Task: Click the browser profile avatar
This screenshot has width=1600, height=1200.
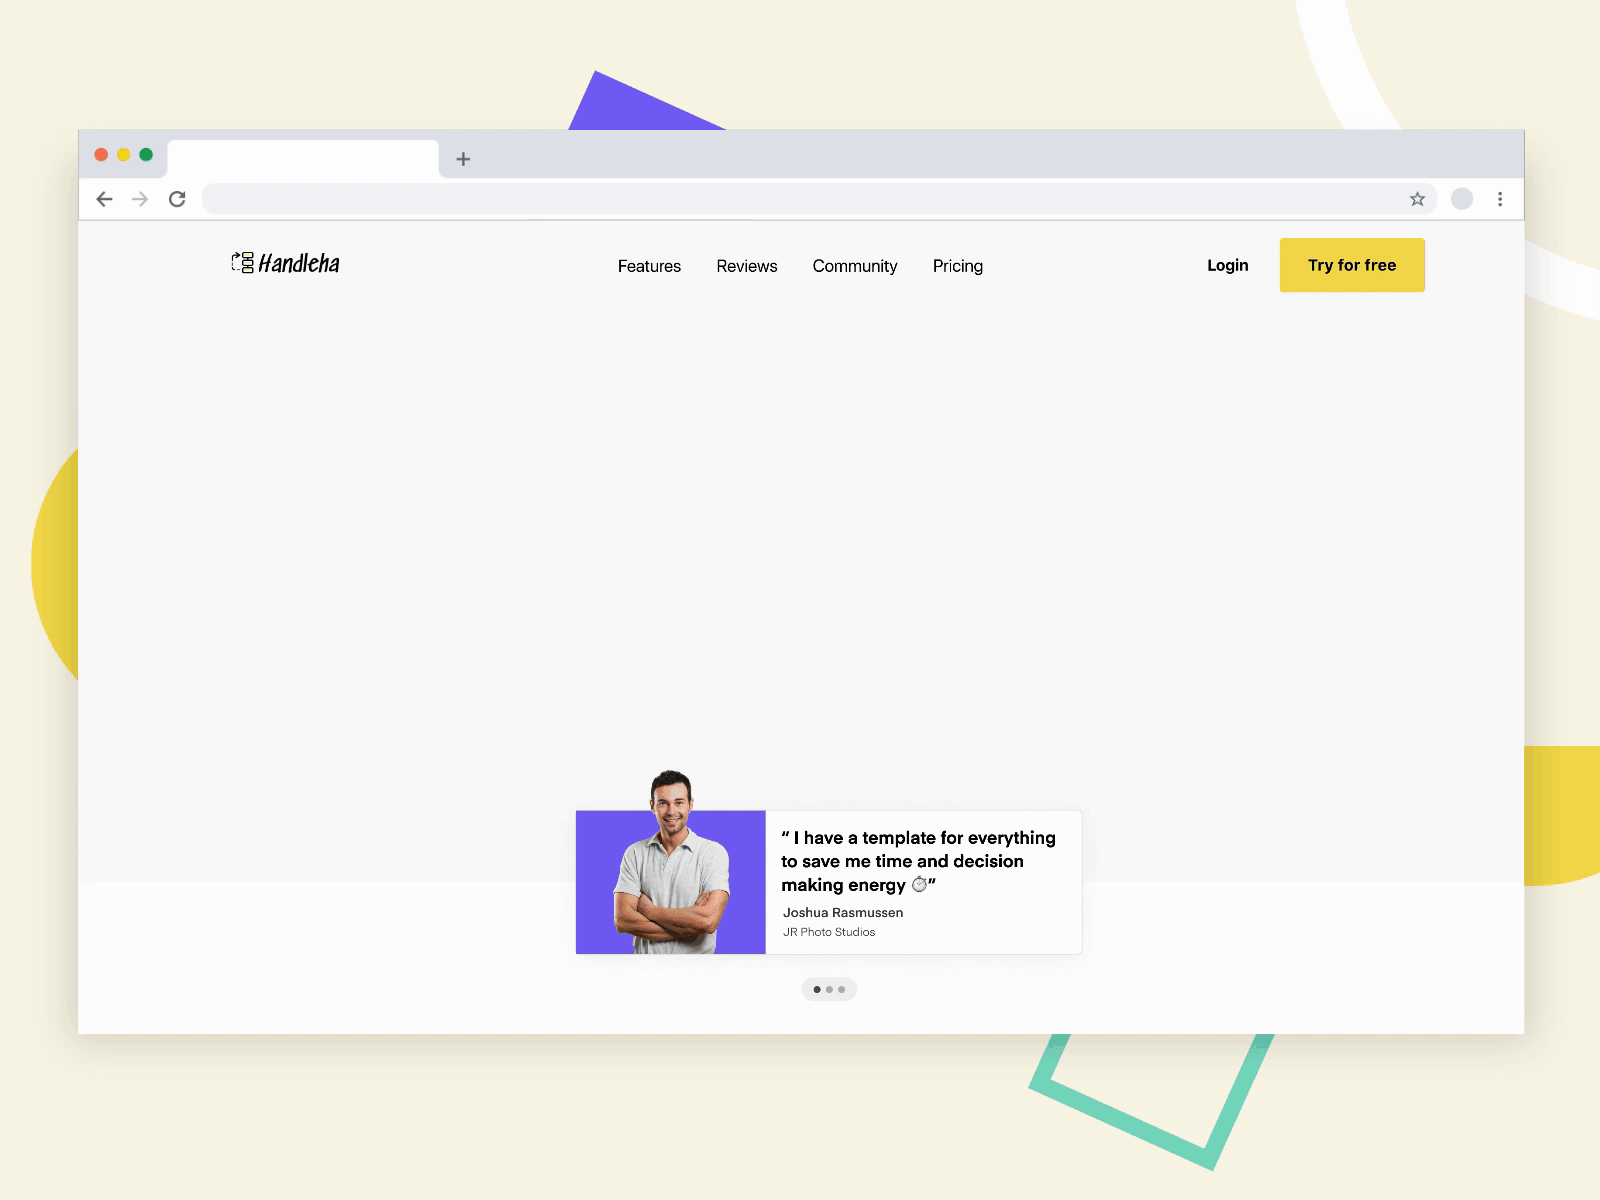Action: pos(1461,199)
